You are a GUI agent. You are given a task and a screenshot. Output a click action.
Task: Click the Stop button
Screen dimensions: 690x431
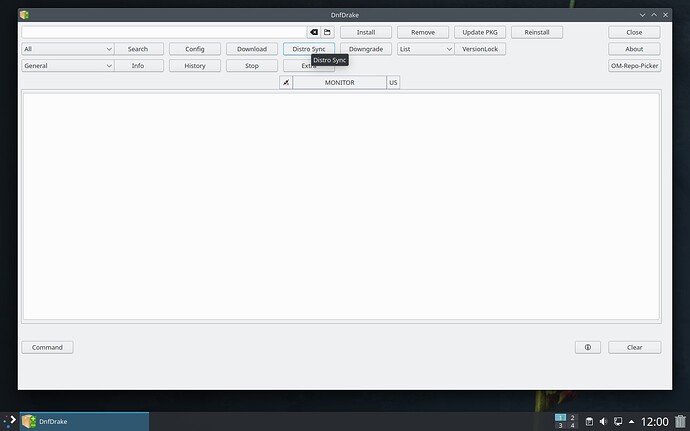pos(252,66)
